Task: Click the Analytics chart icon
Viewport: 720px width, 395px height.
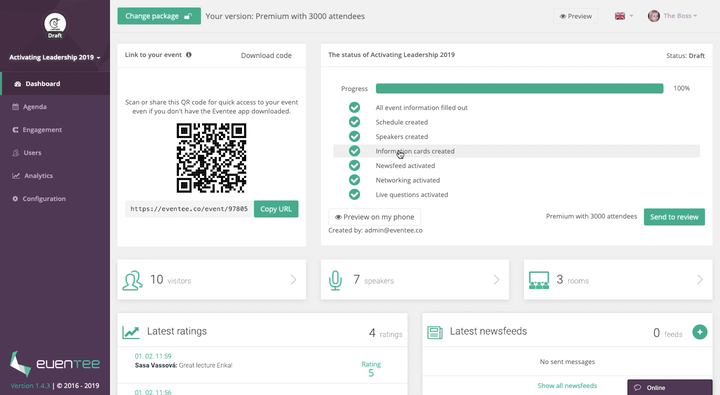Action: coord(16,175)
